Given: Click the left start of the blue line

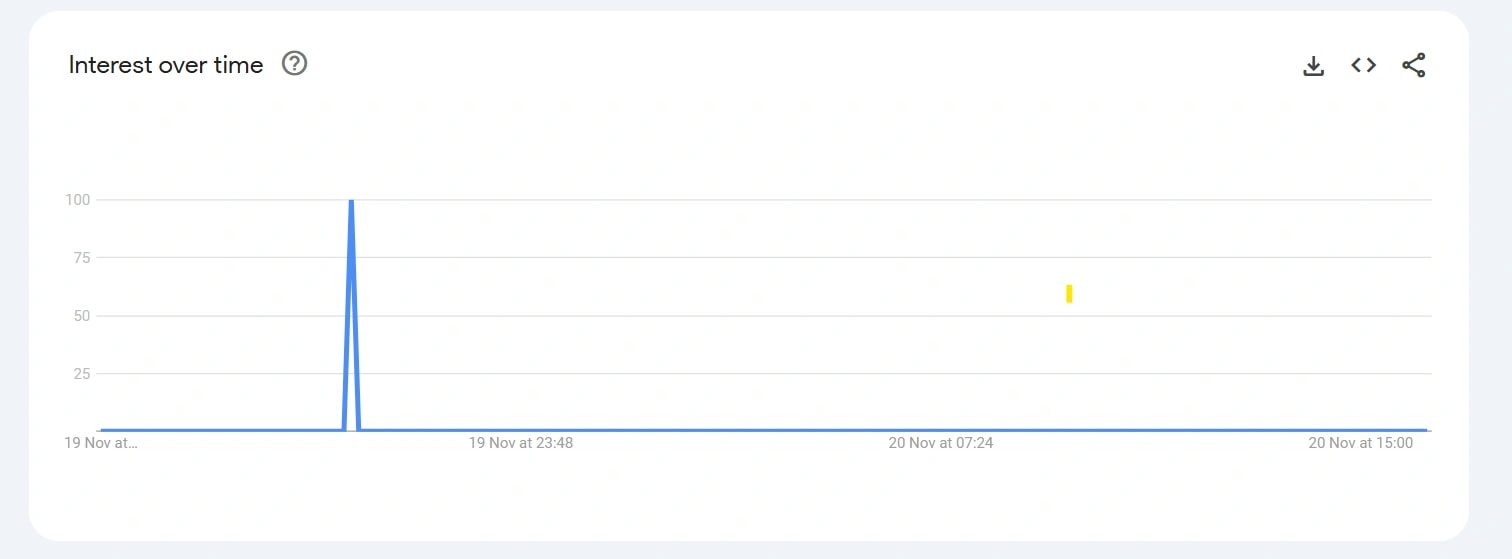Looking at the screenshot, I should click(x=103, y=430).
